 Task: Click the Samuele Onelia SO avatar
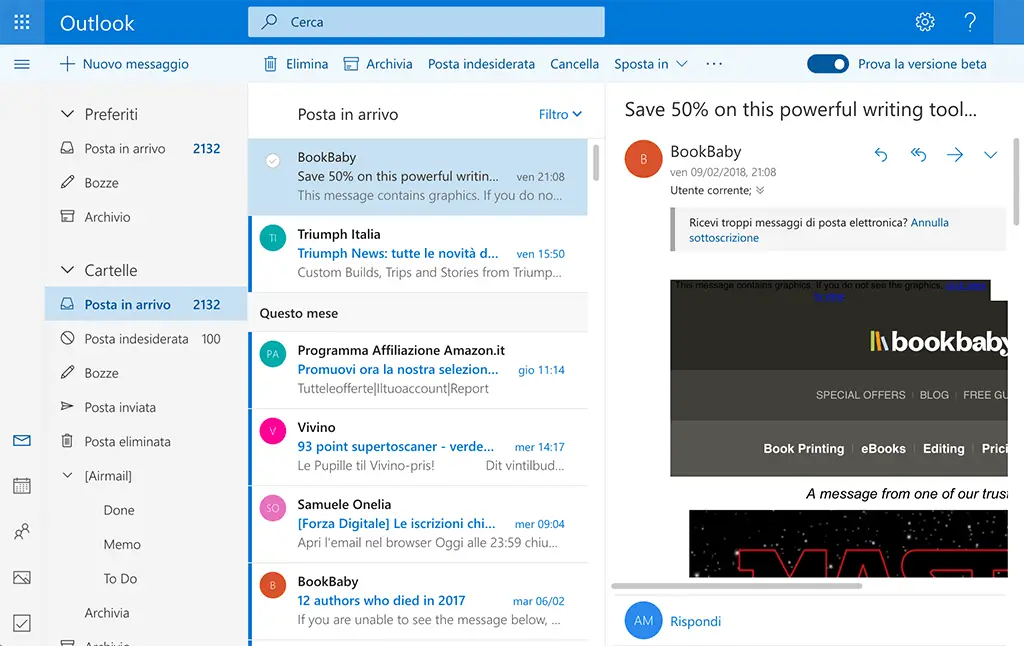[x=273, y=508]
